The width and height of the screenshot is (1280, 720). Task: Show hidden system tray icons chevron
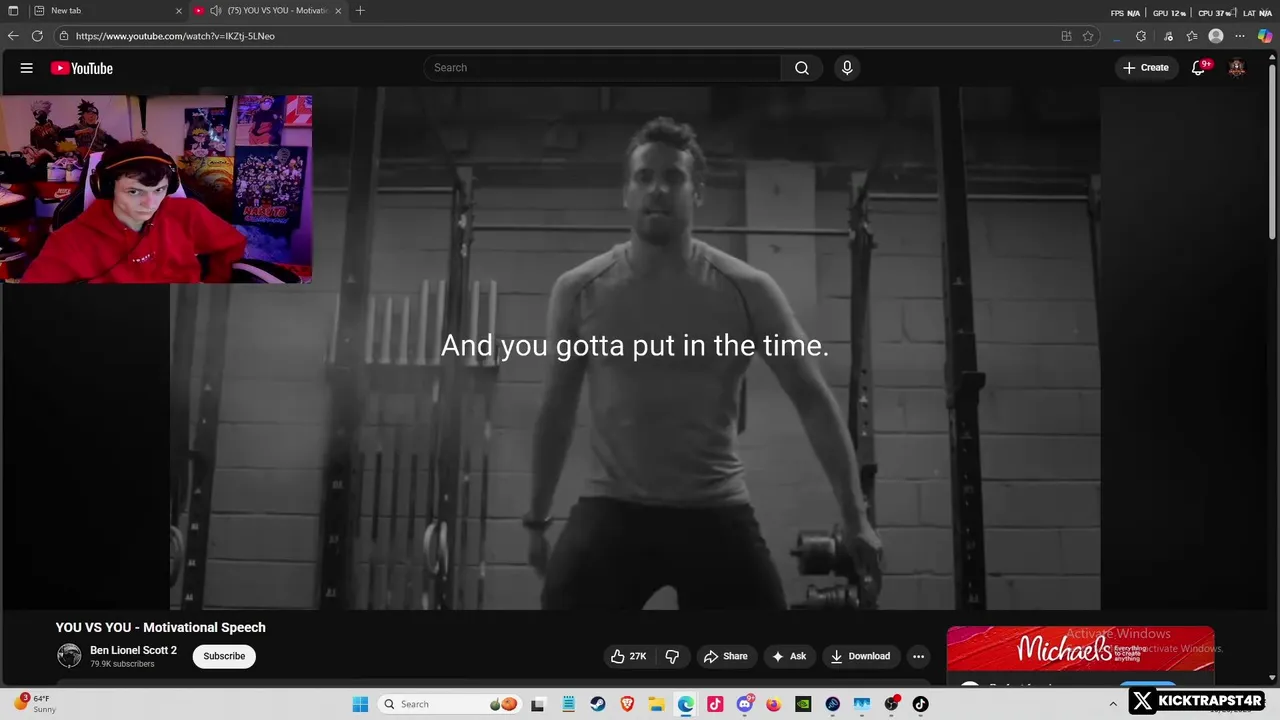pyautogui.click(x=1113, y=704)
